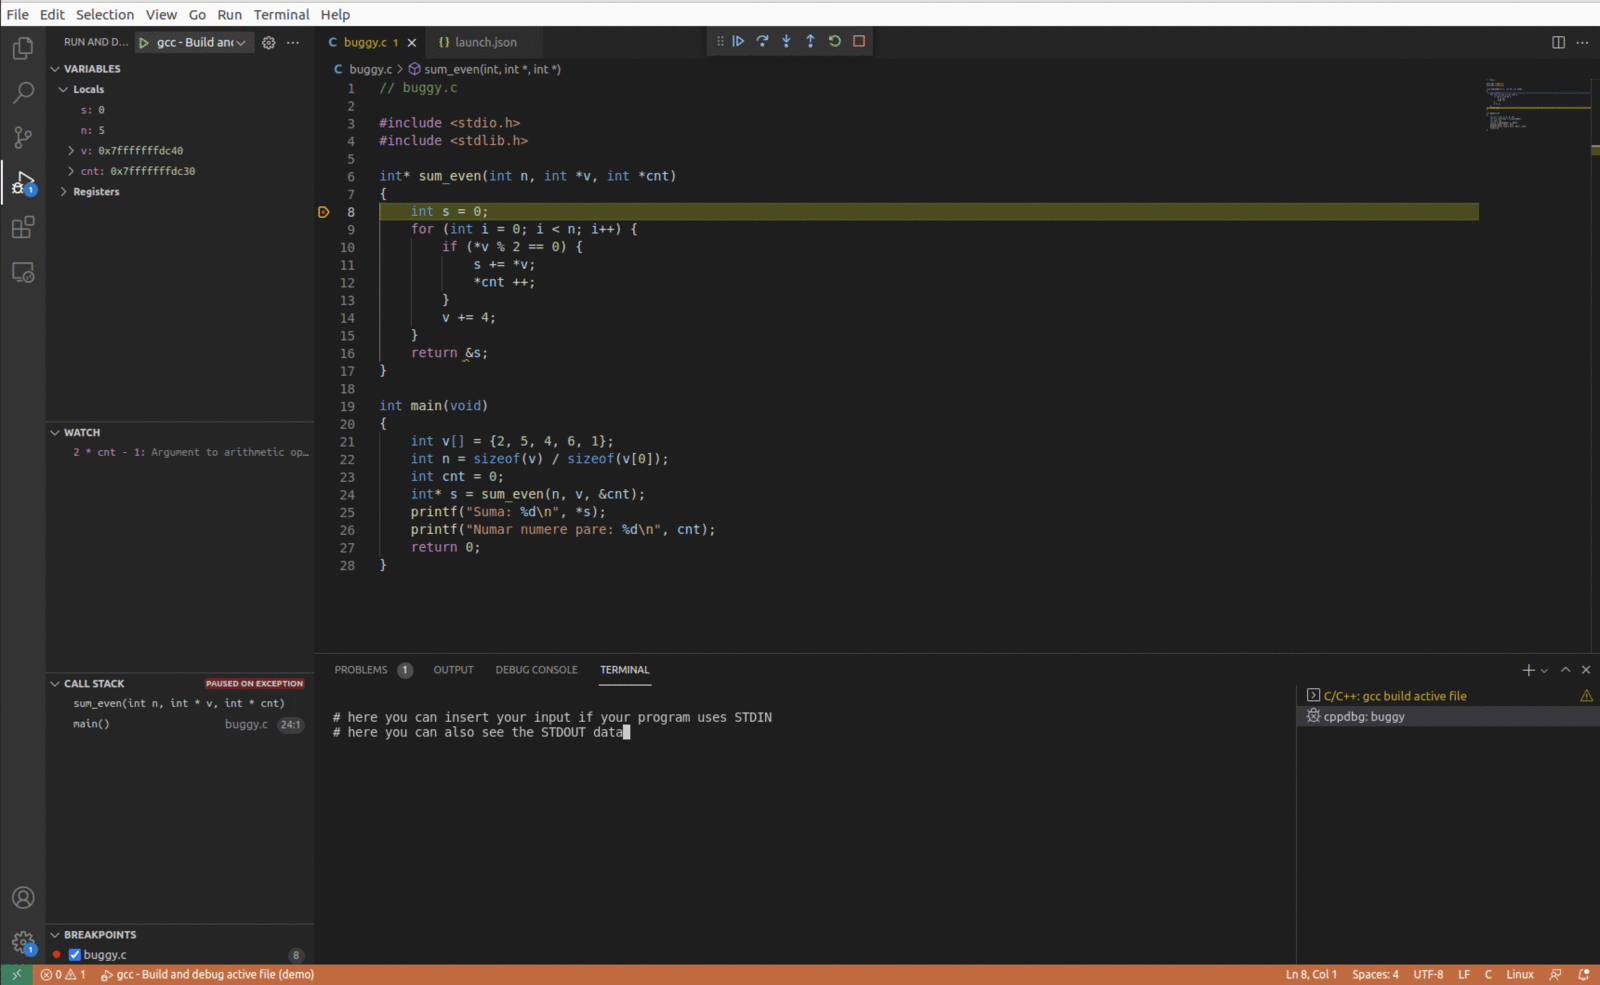Open the gcc build configuration dropdown
Viewport: 1600px width, 985px height.
(x=239, y=42)
